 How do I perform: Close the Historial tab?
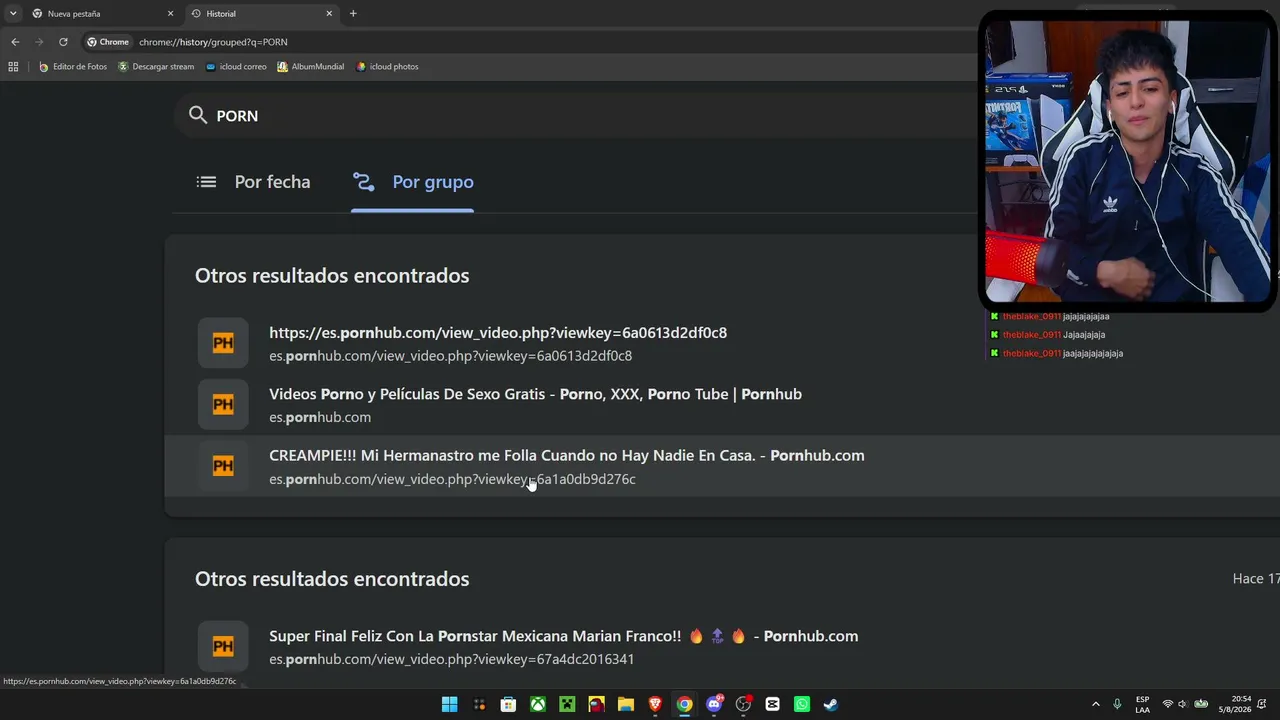tap(329, 14)
